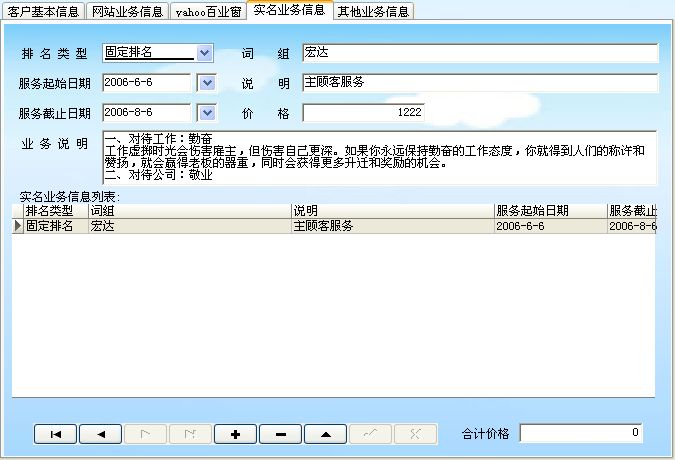This screenshot has height=460, width=675.
Task: Go to previous record navigator button
Action: [101, 434]
